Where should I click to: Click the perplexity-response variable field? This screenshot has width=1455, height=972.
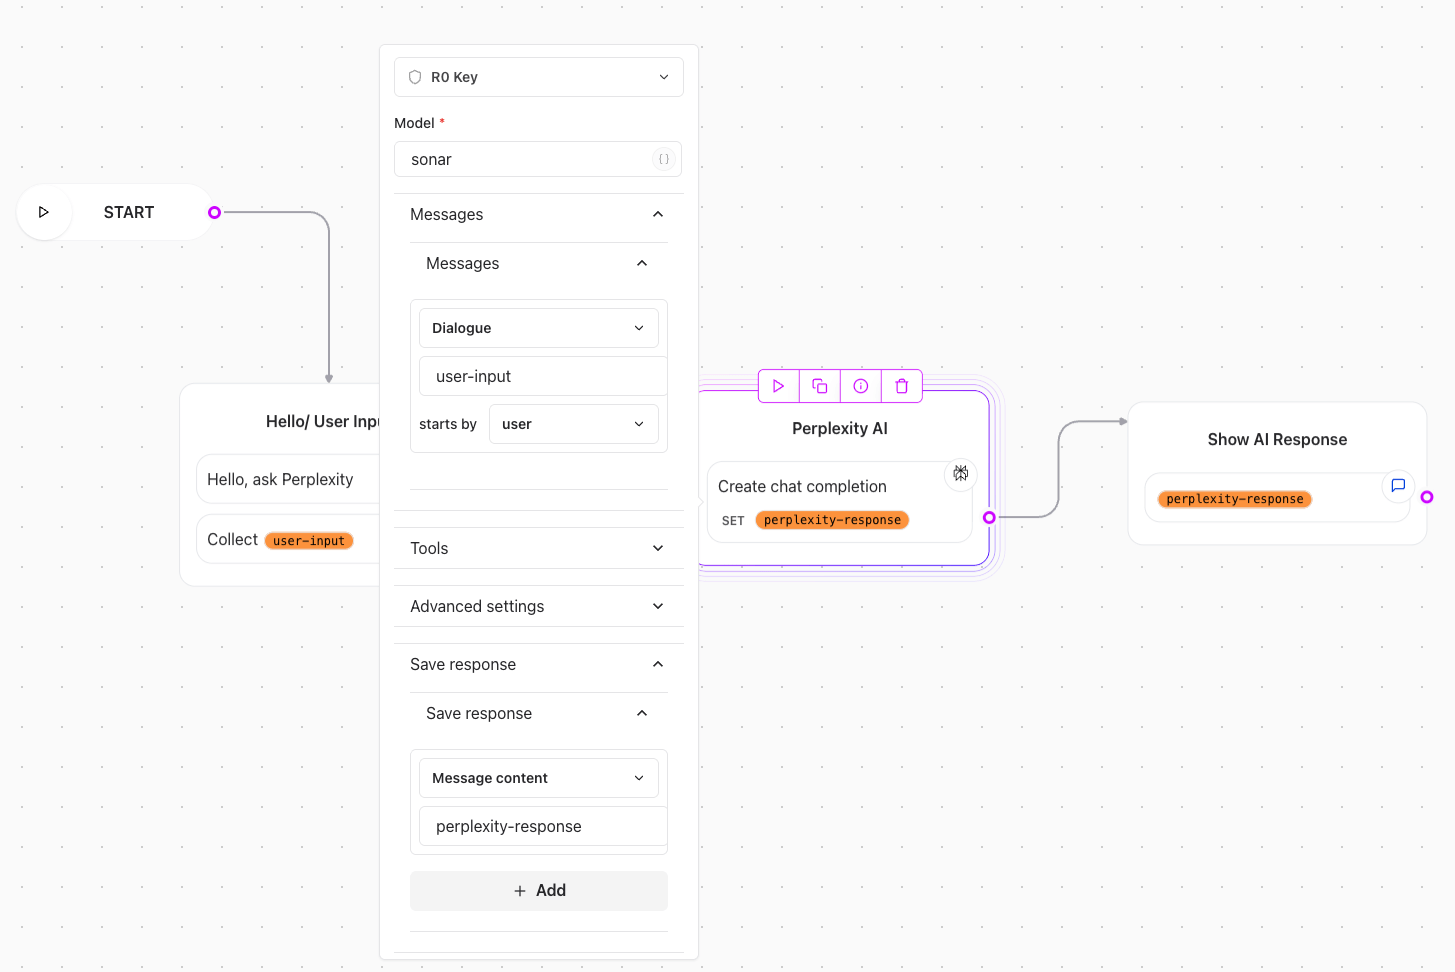tap(543, 826)
